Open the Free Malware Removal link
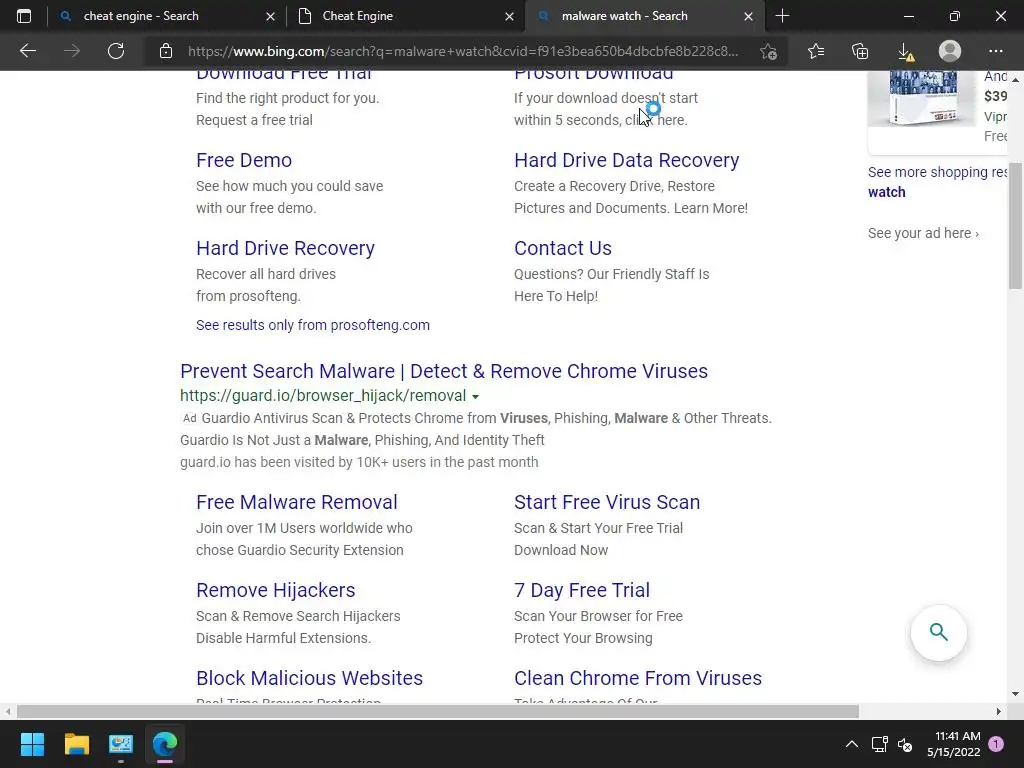The height and width of the screenshot is (768, 1024). (x=296, y=502)
